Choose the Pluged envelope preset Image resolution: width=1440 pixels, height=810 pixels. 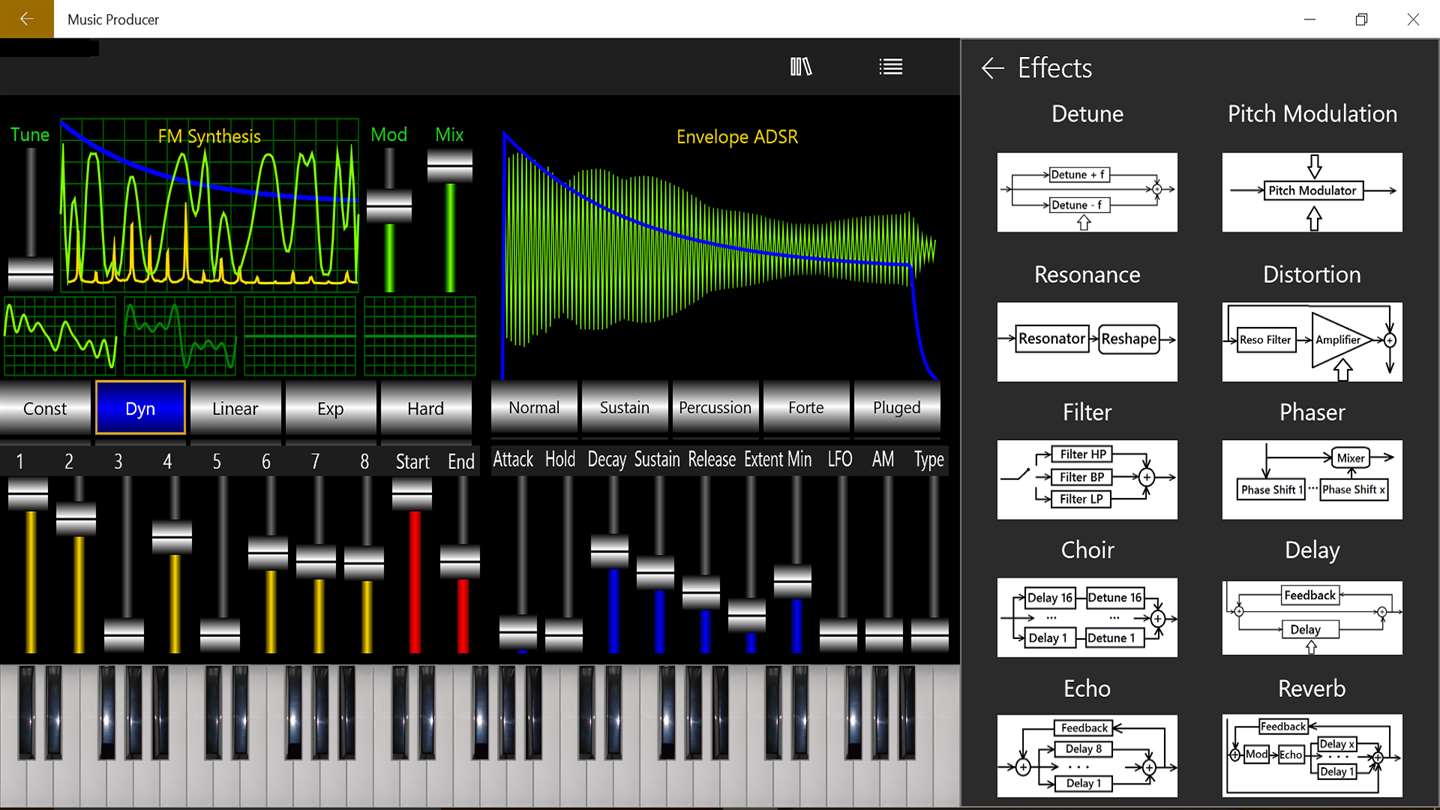pos(896,407)
